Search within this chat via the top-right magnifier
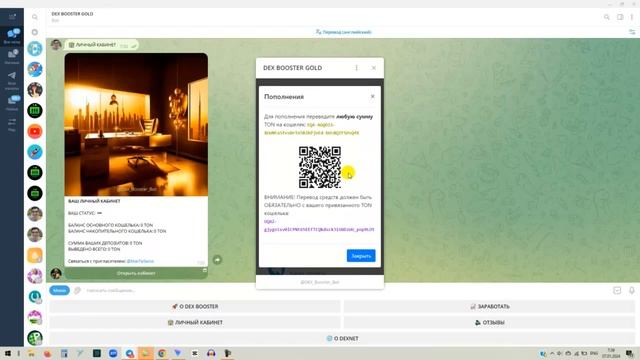This screenshot has width=640, height=360. coord(607,17)
